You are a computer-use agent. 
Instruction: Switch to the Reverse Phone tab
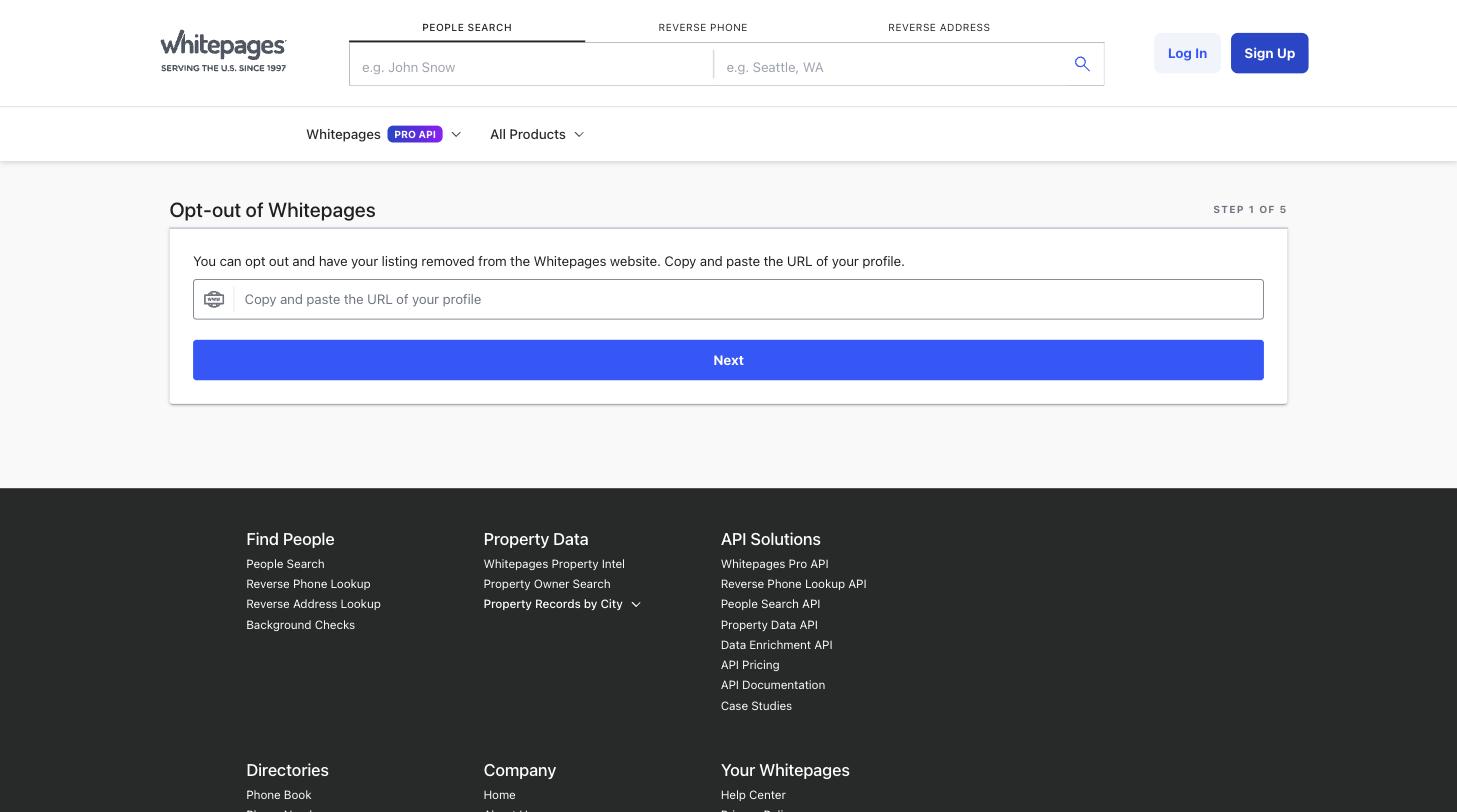(703, 27)
